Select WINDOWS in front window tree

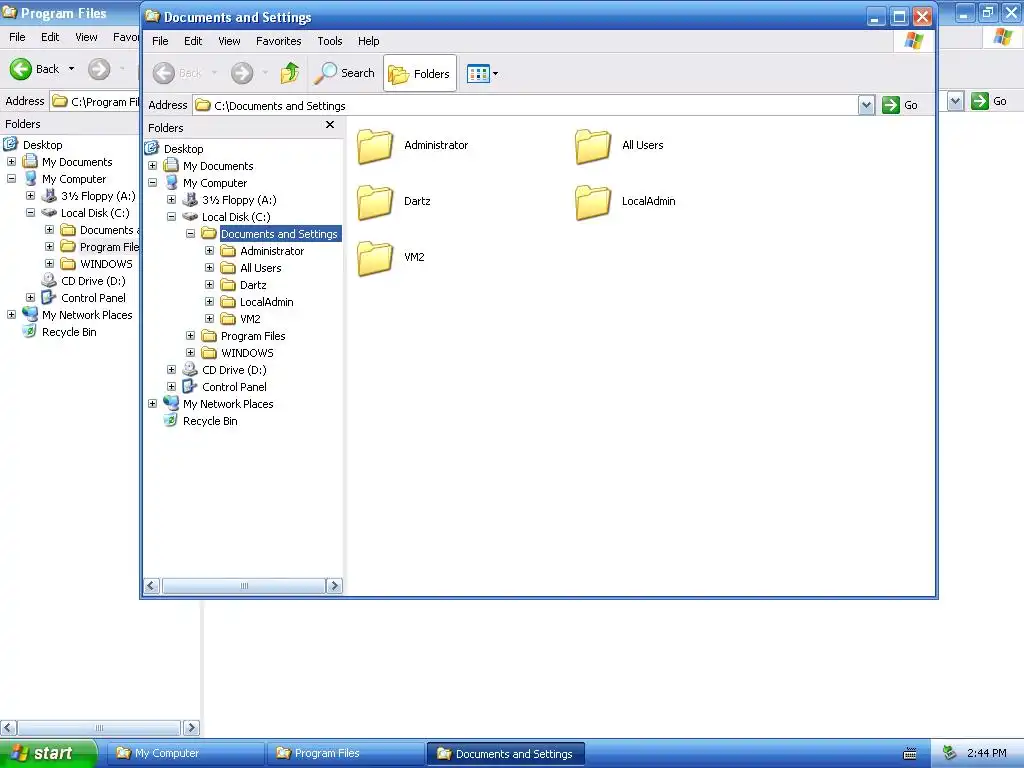(x=247, y=353)
